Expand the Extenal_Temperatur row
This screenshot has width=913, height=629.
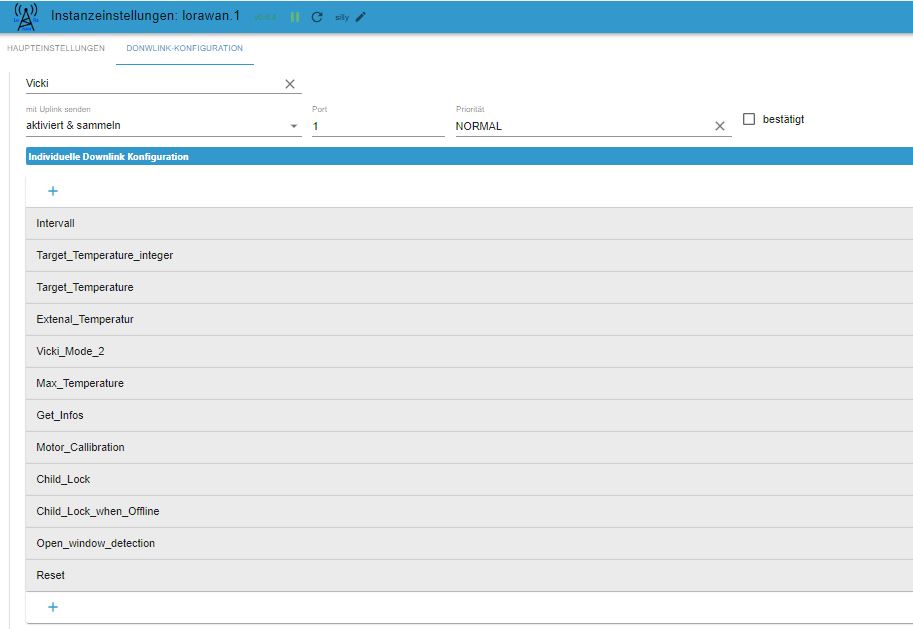tap(469, 319)
